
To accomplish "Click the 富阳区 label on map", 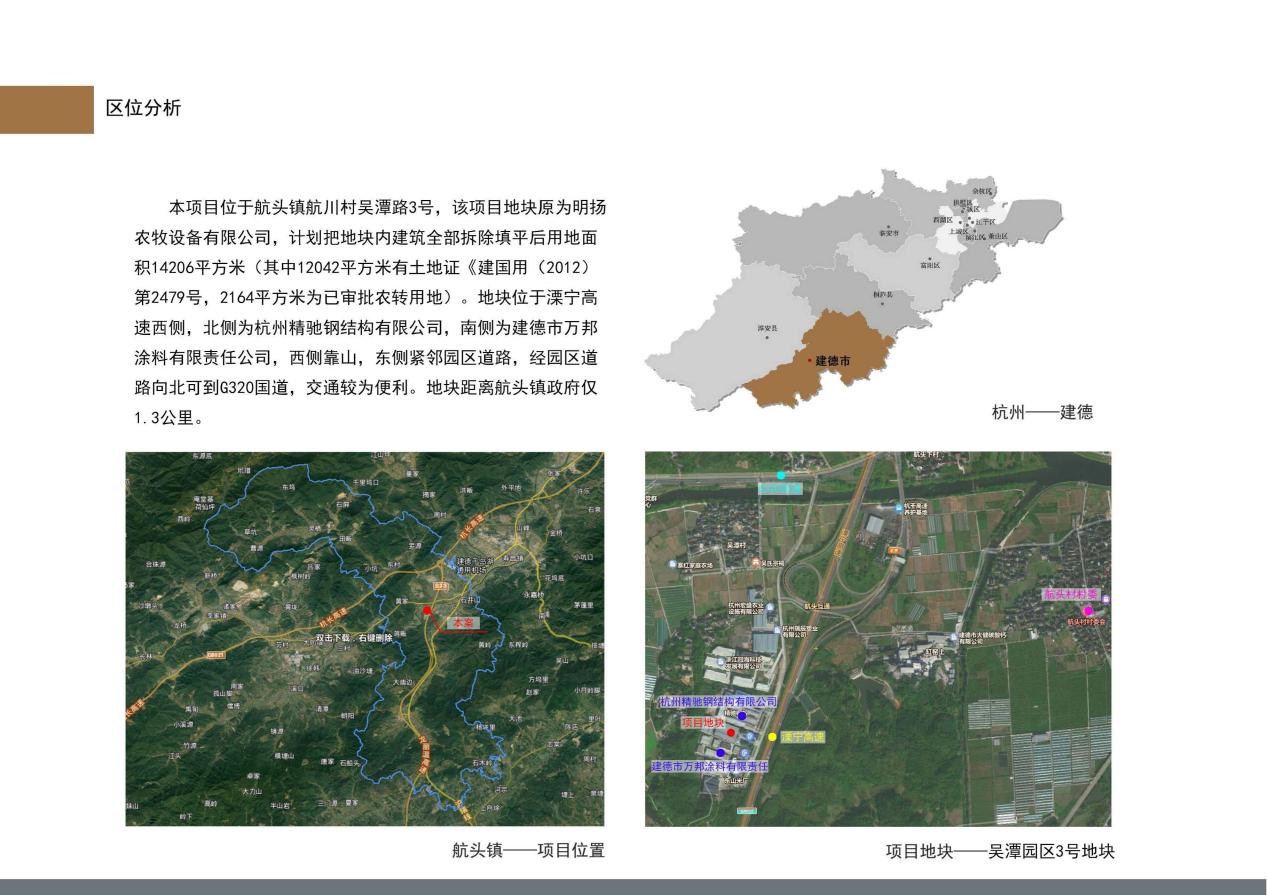I will (x=930, y=264).
